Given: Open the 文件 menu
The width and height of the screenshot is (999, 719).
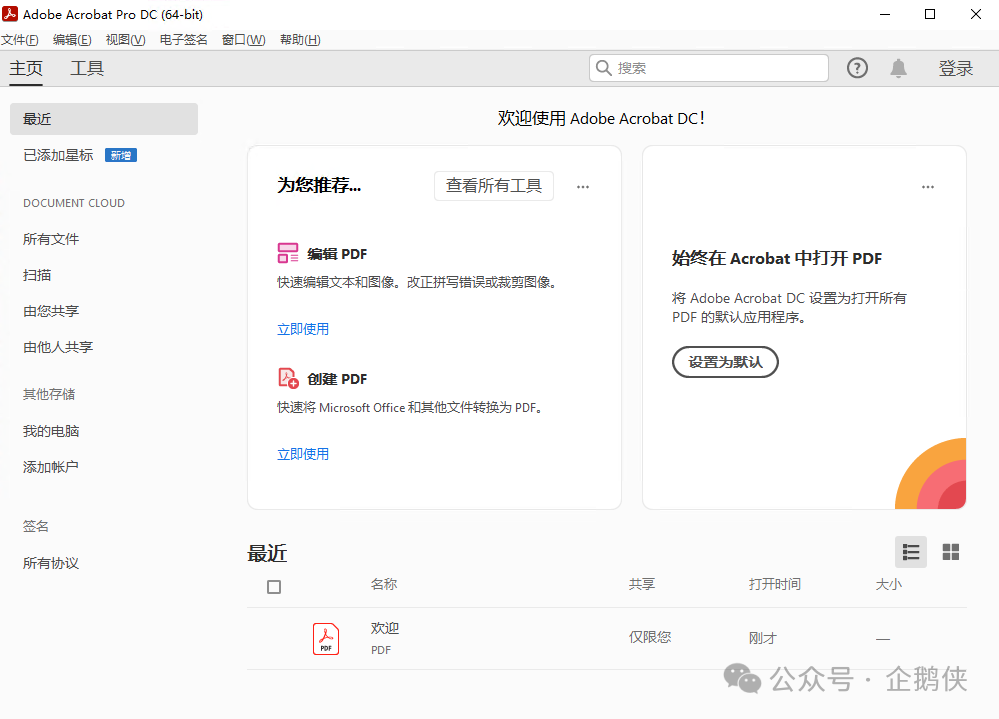Looking at the screenshot, I should click(20, 39).
